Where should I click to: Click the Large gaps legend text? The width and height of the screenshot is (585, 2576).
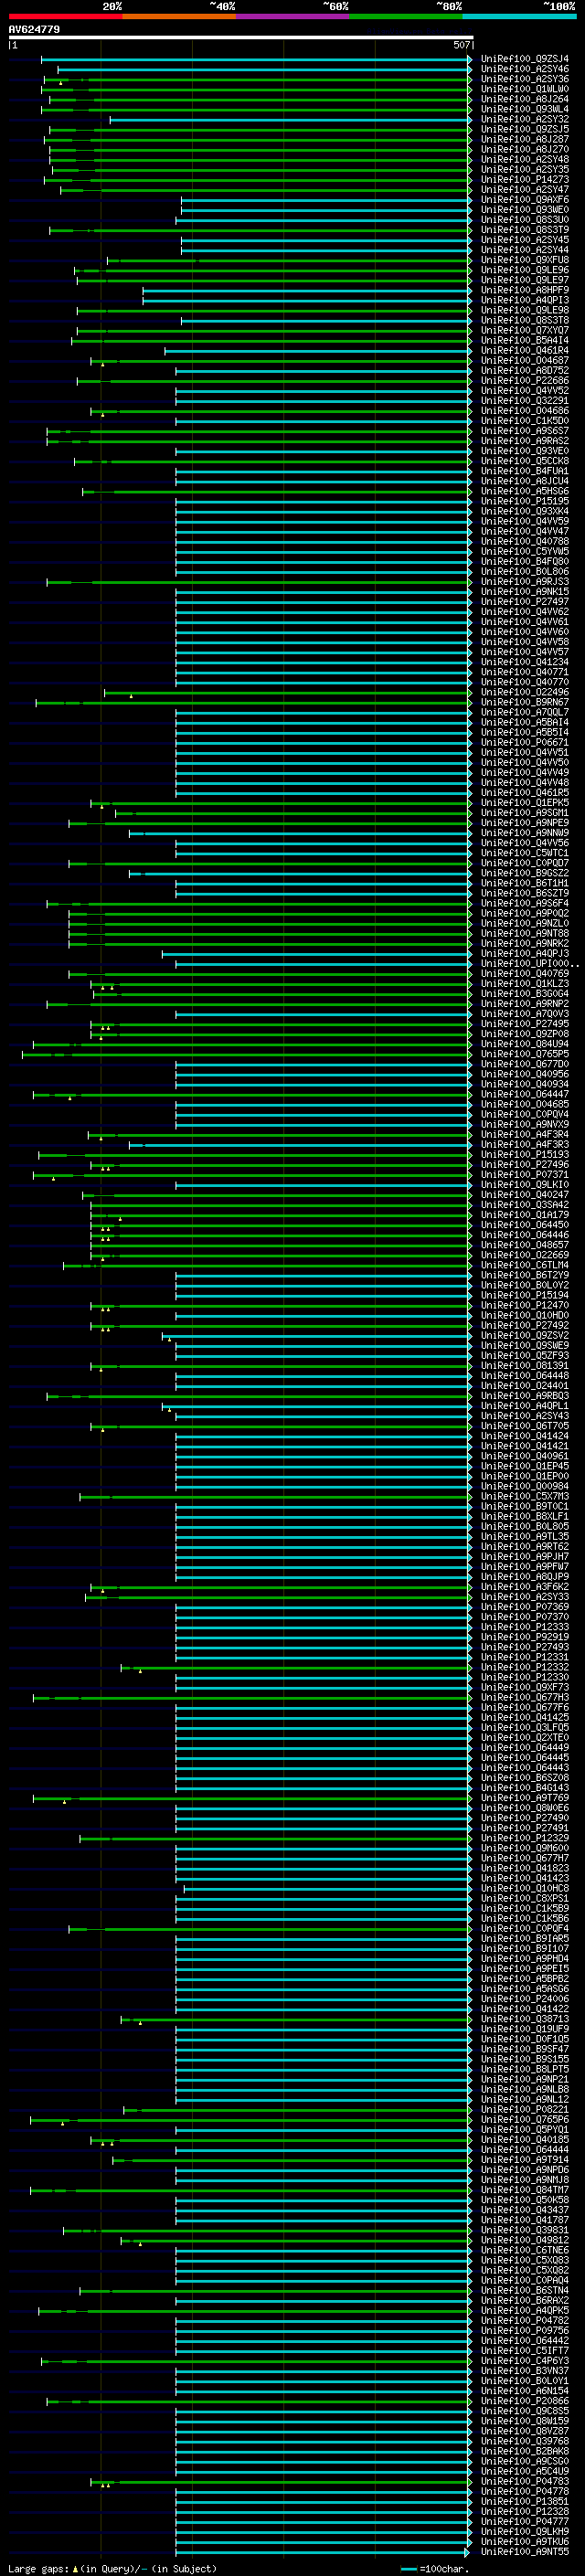[x=38, y=2568]
